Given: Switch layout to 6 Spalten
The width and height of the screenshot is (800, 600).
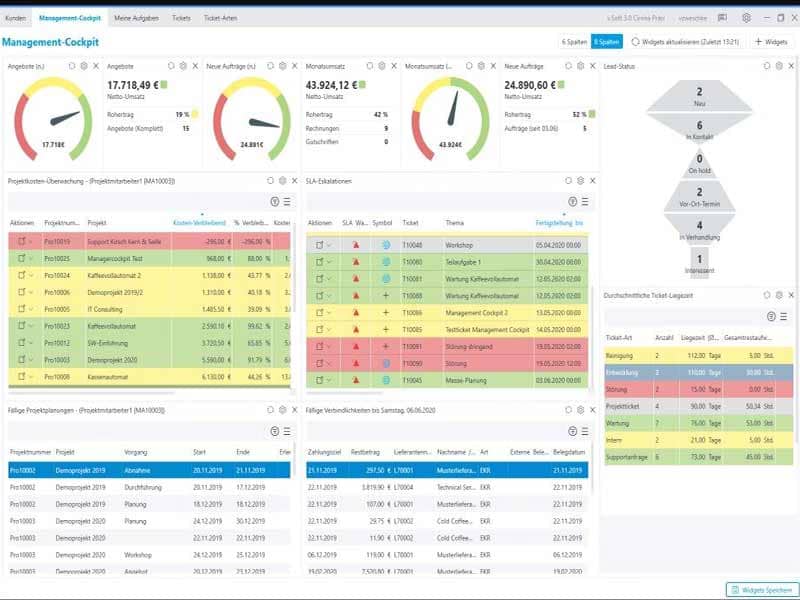Looking at the screenshot, I should click(574, 42).
